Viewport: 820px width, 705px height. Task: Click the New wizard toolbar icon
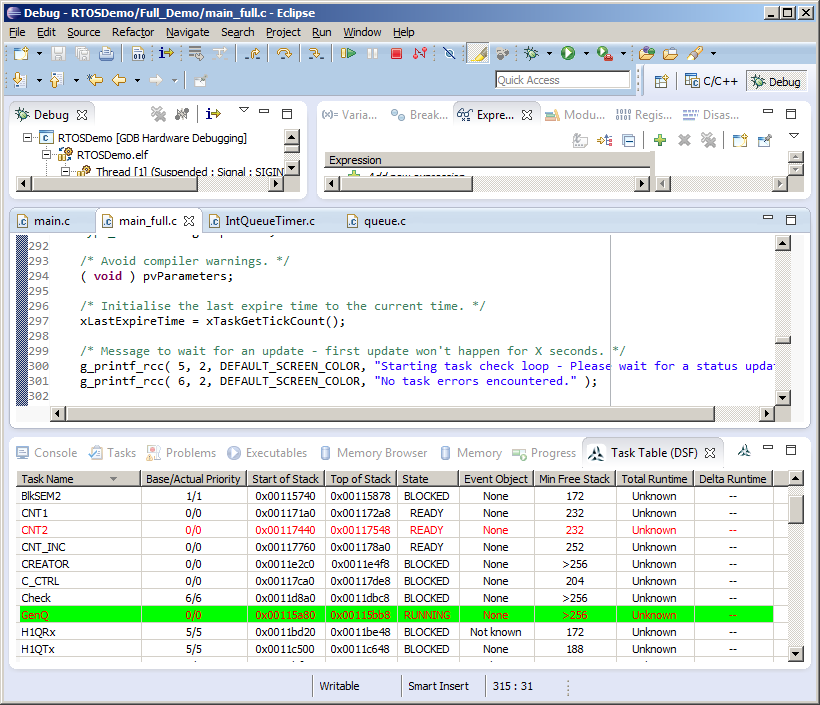coord(21,53)
